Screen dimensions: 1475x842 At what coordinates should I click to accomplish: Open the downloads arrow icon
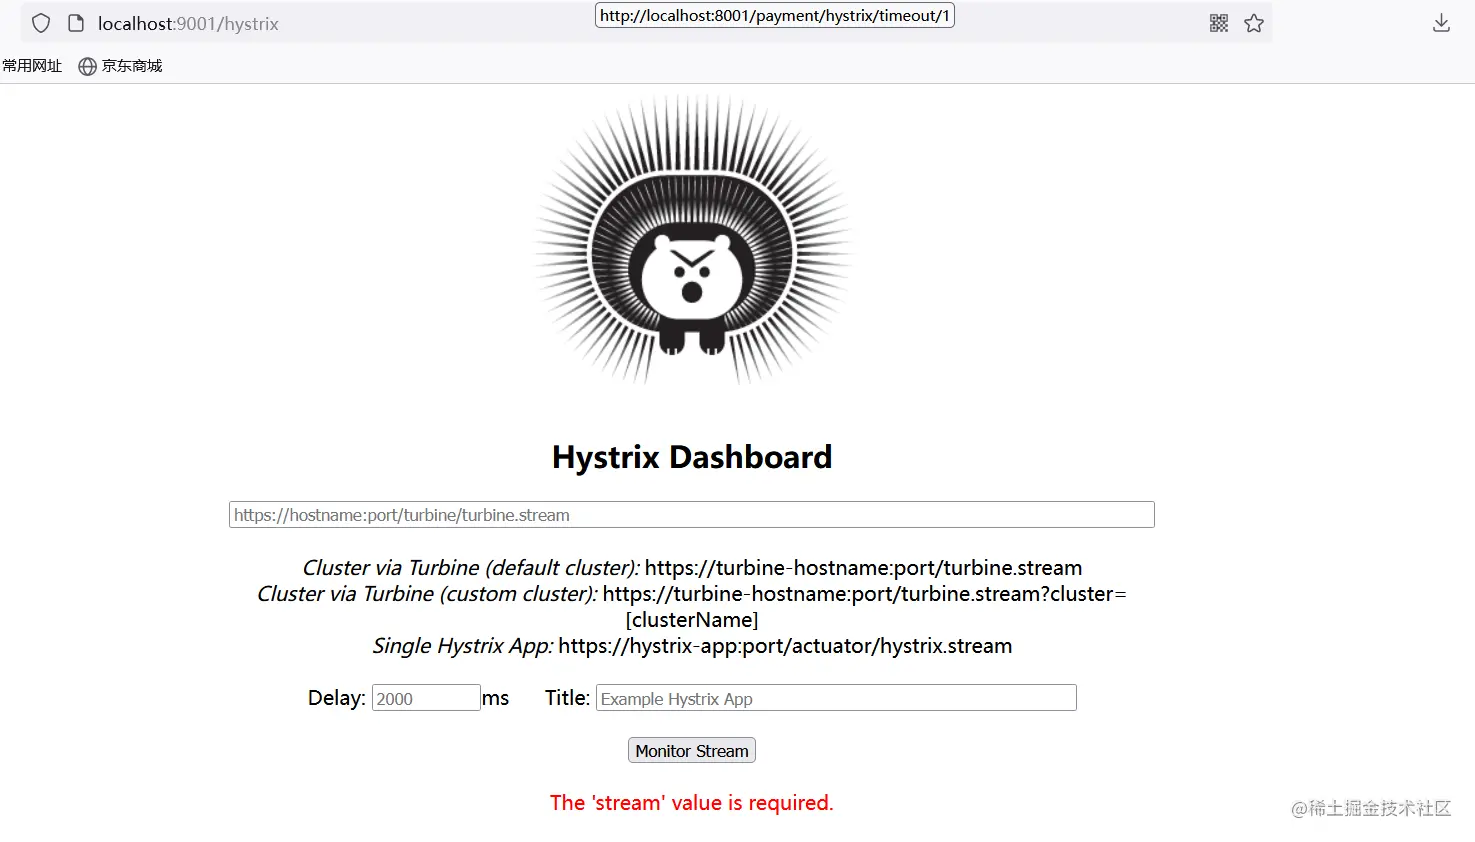[1441, 23]
